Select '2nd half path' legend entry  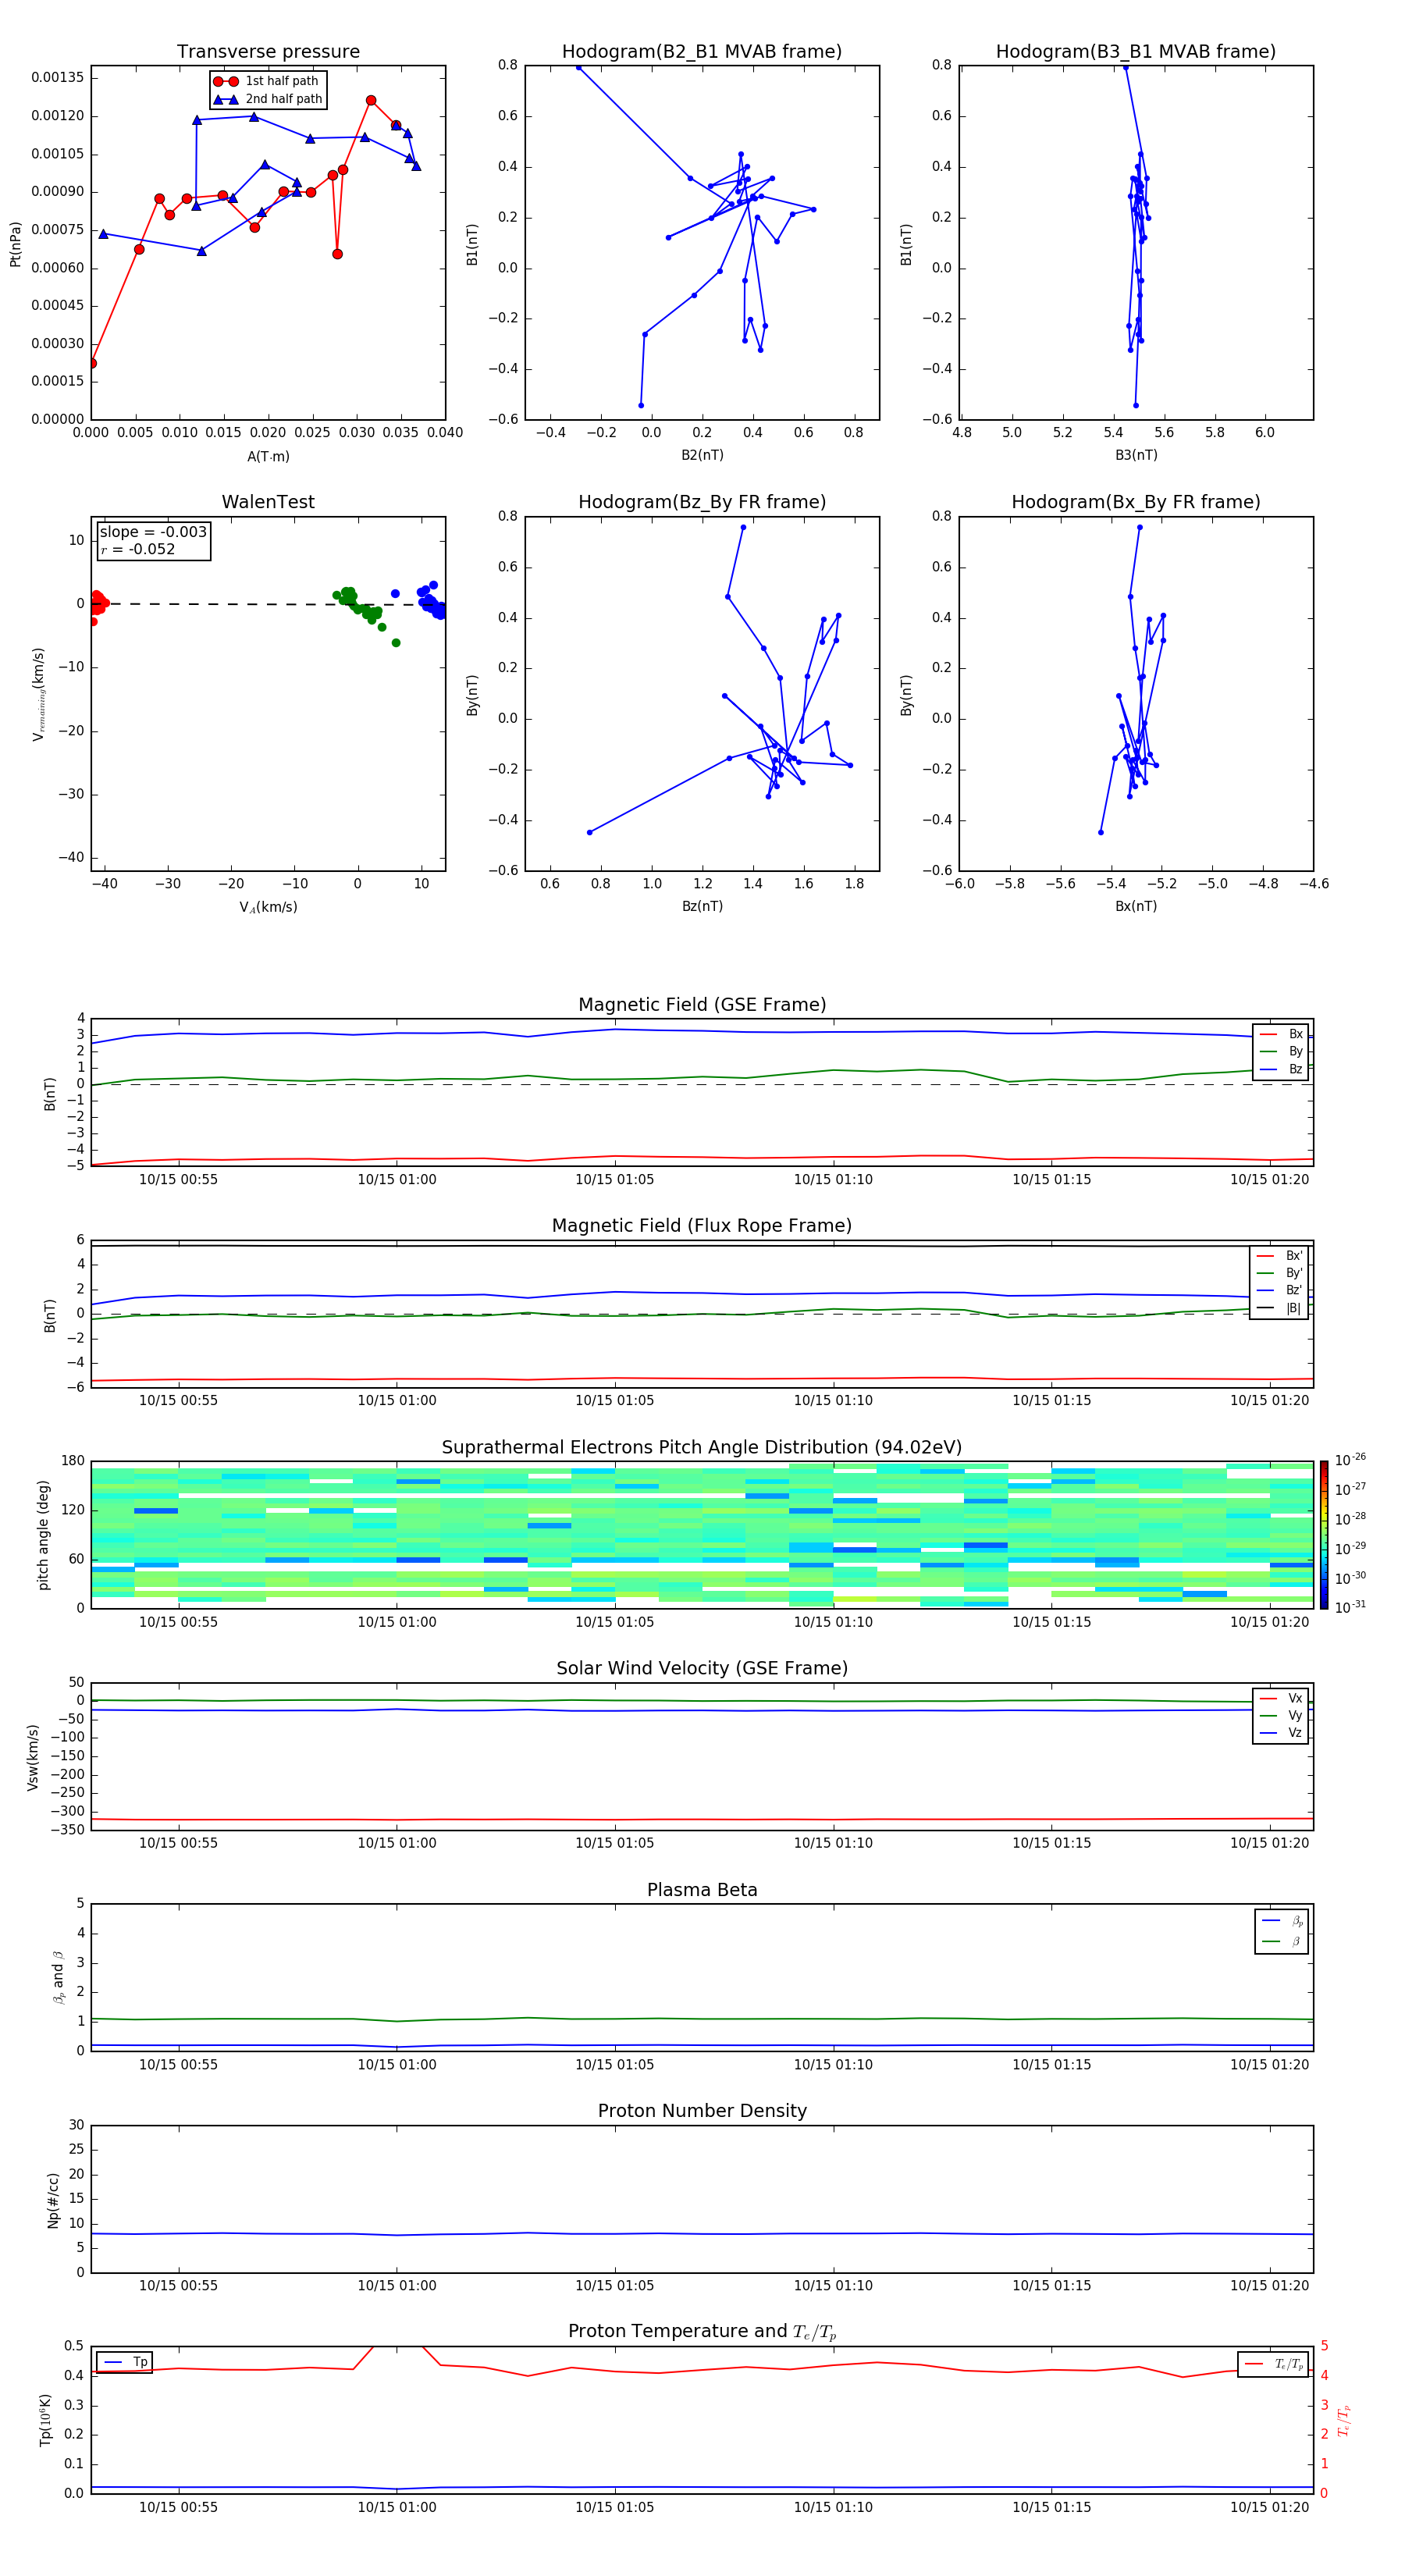pos(268,99)
